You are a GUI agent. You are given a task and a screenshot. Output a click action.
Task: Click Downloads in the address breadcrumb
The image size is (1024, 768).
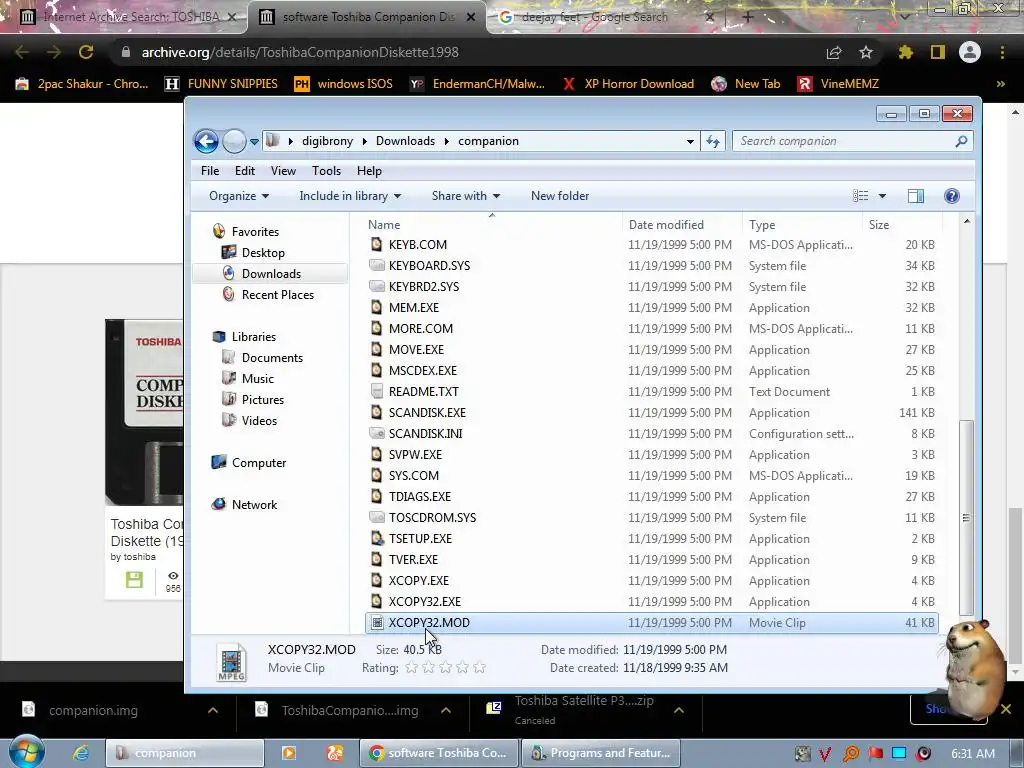coord(405,141)
